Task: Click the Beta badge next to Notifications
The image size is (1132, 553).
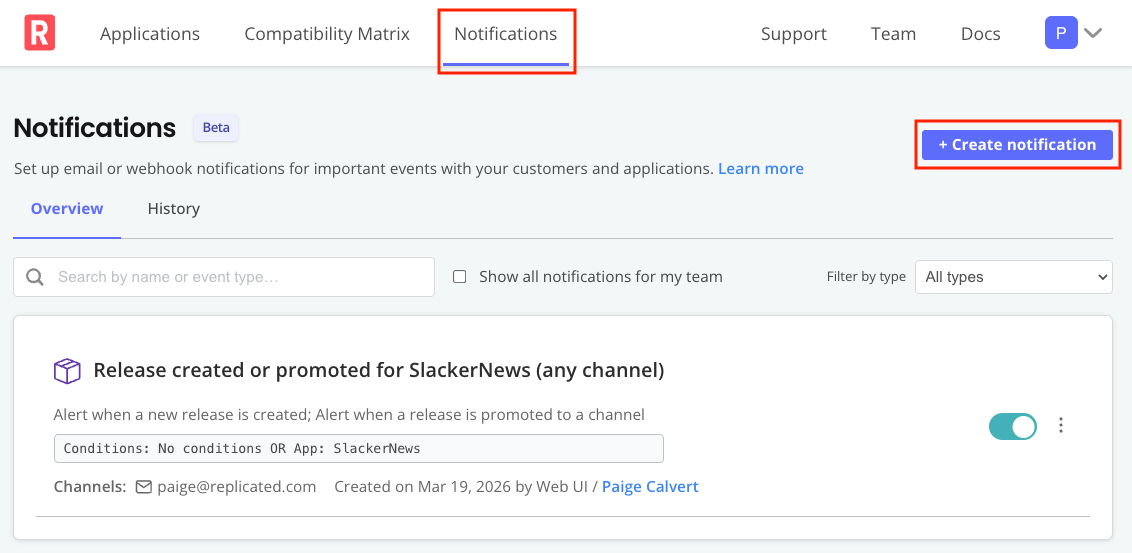Action: coord(216,128)
